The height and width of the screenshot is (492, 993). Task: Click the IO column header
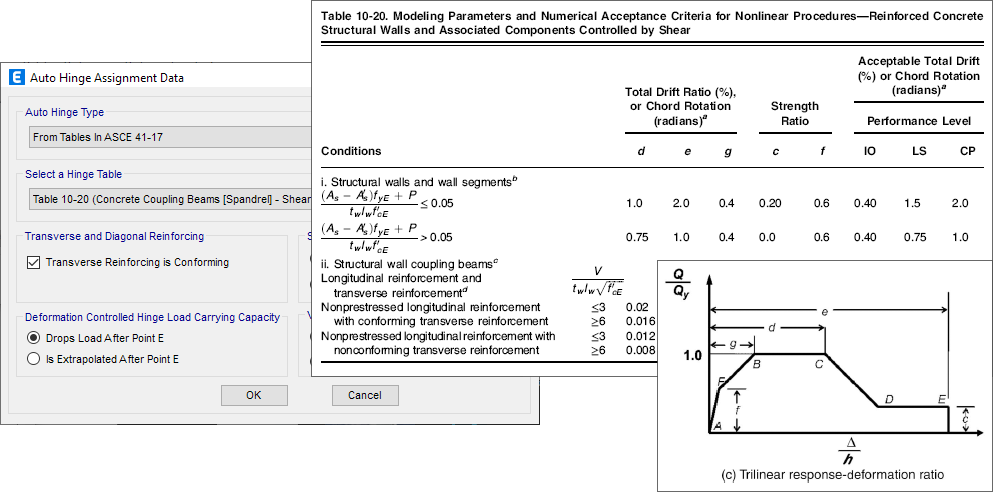tap(870, 152)
